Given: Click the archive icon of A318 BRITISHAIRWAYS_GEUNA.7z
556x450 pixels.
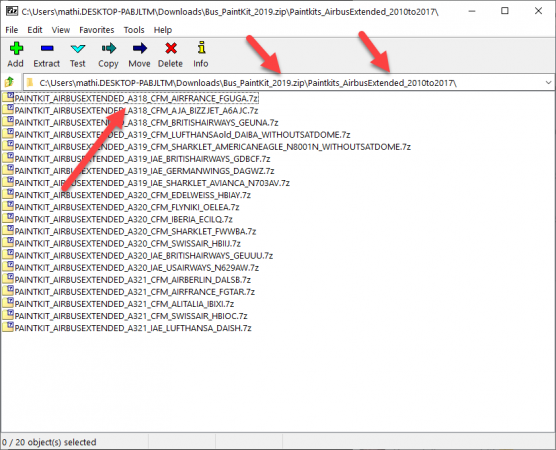Looking at the screenshot, I should [x=8, y=122].
